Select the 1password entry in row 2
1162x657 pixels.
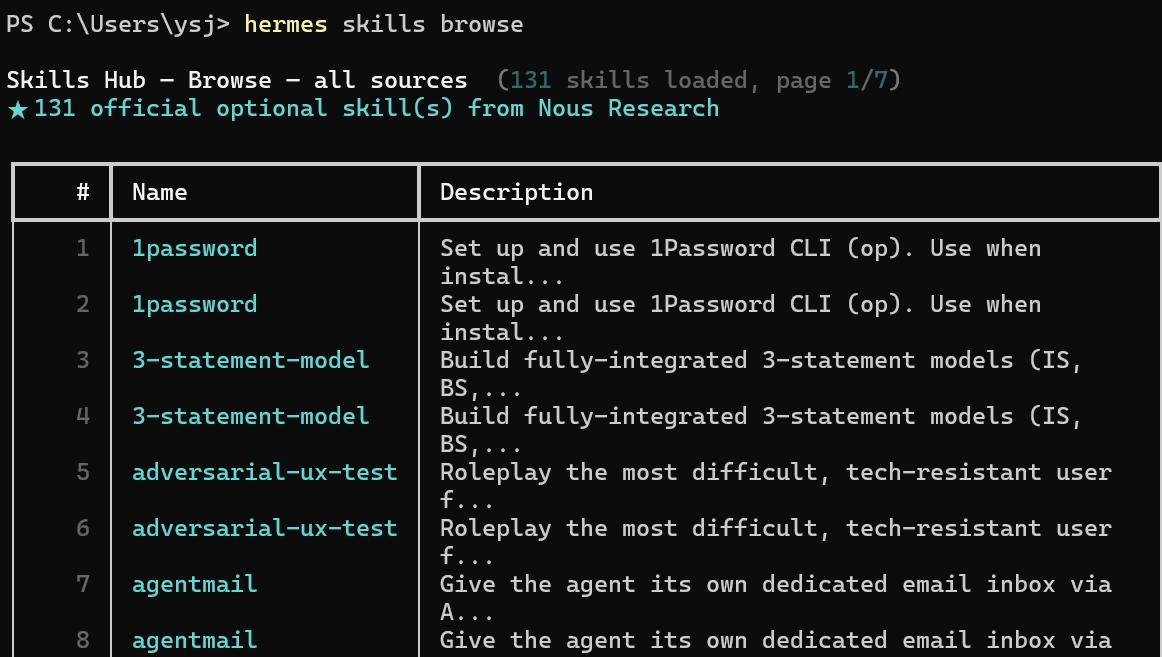click(x=194, y=304)
